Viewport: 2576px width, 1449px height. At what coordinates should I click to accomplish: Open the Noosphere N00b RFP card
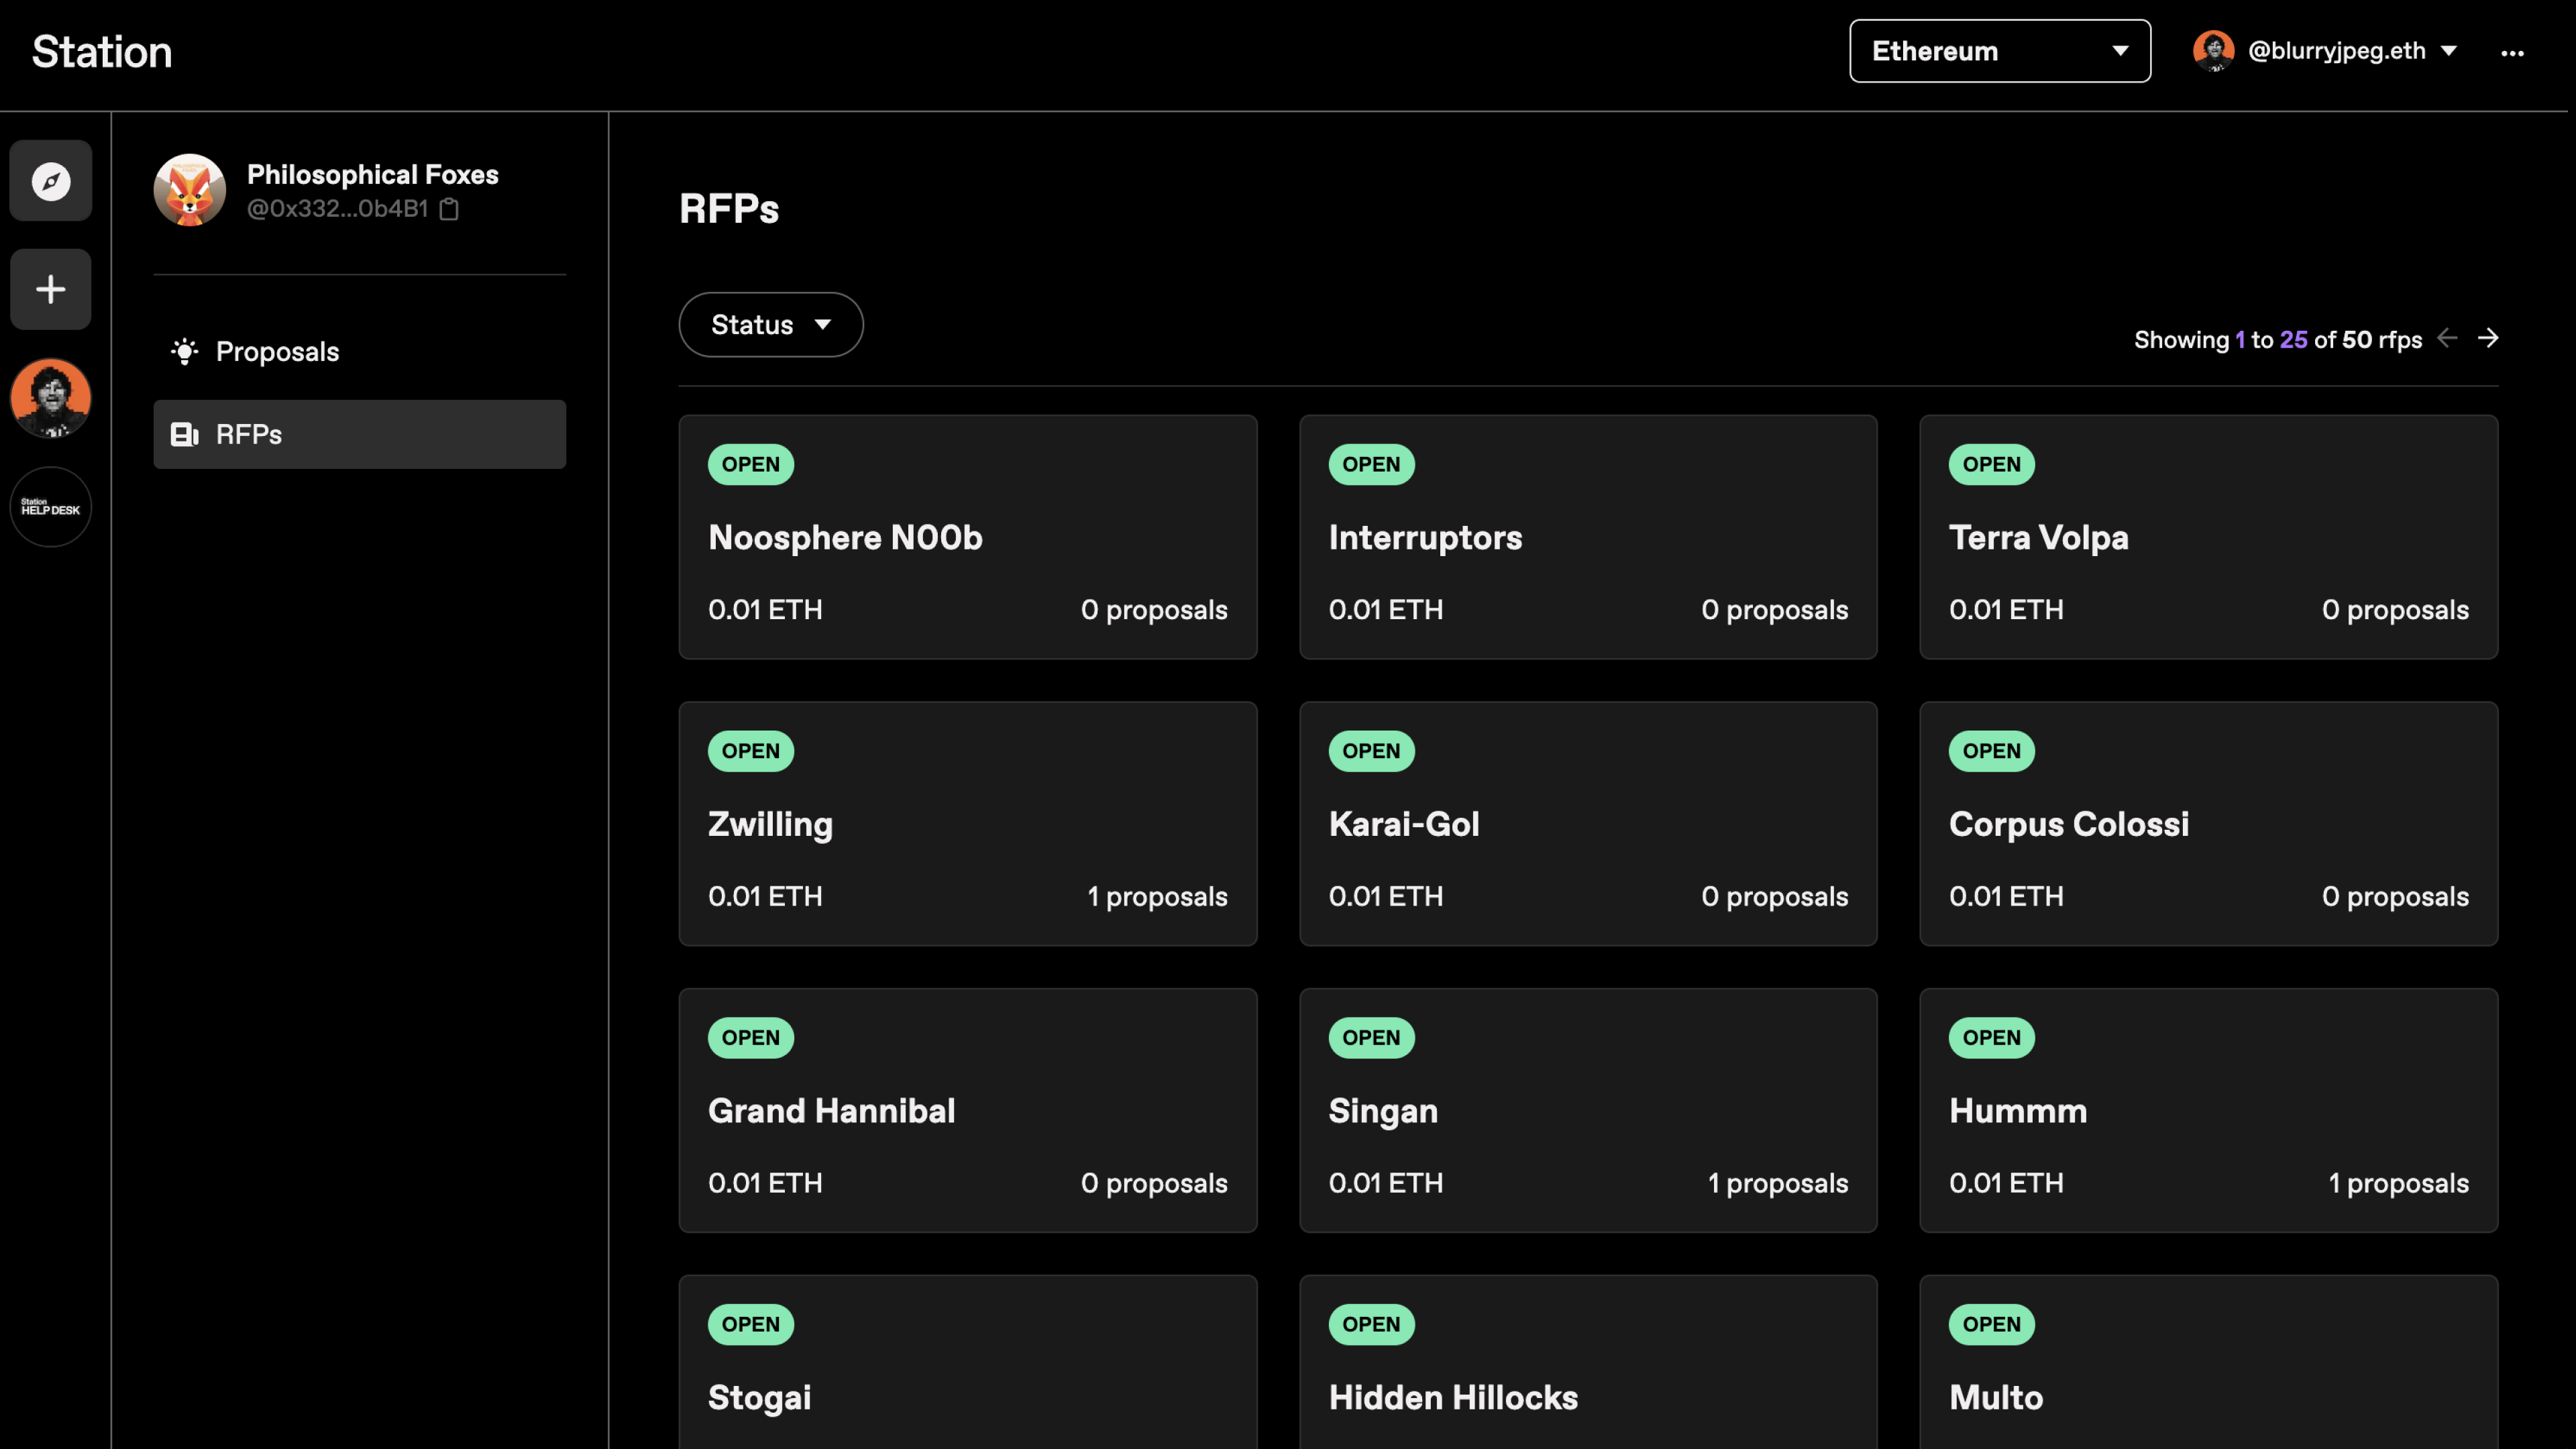[x=967, y=537]
